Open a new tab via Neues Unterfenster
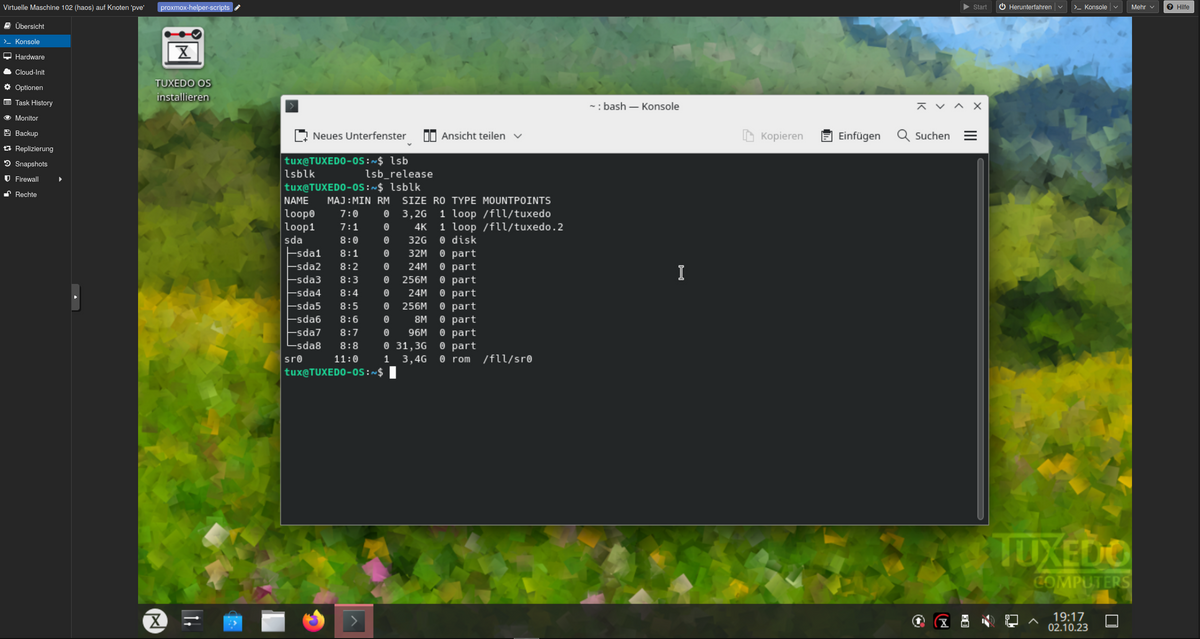Viewport: 1200px width, 639px height. coord(350,136)
